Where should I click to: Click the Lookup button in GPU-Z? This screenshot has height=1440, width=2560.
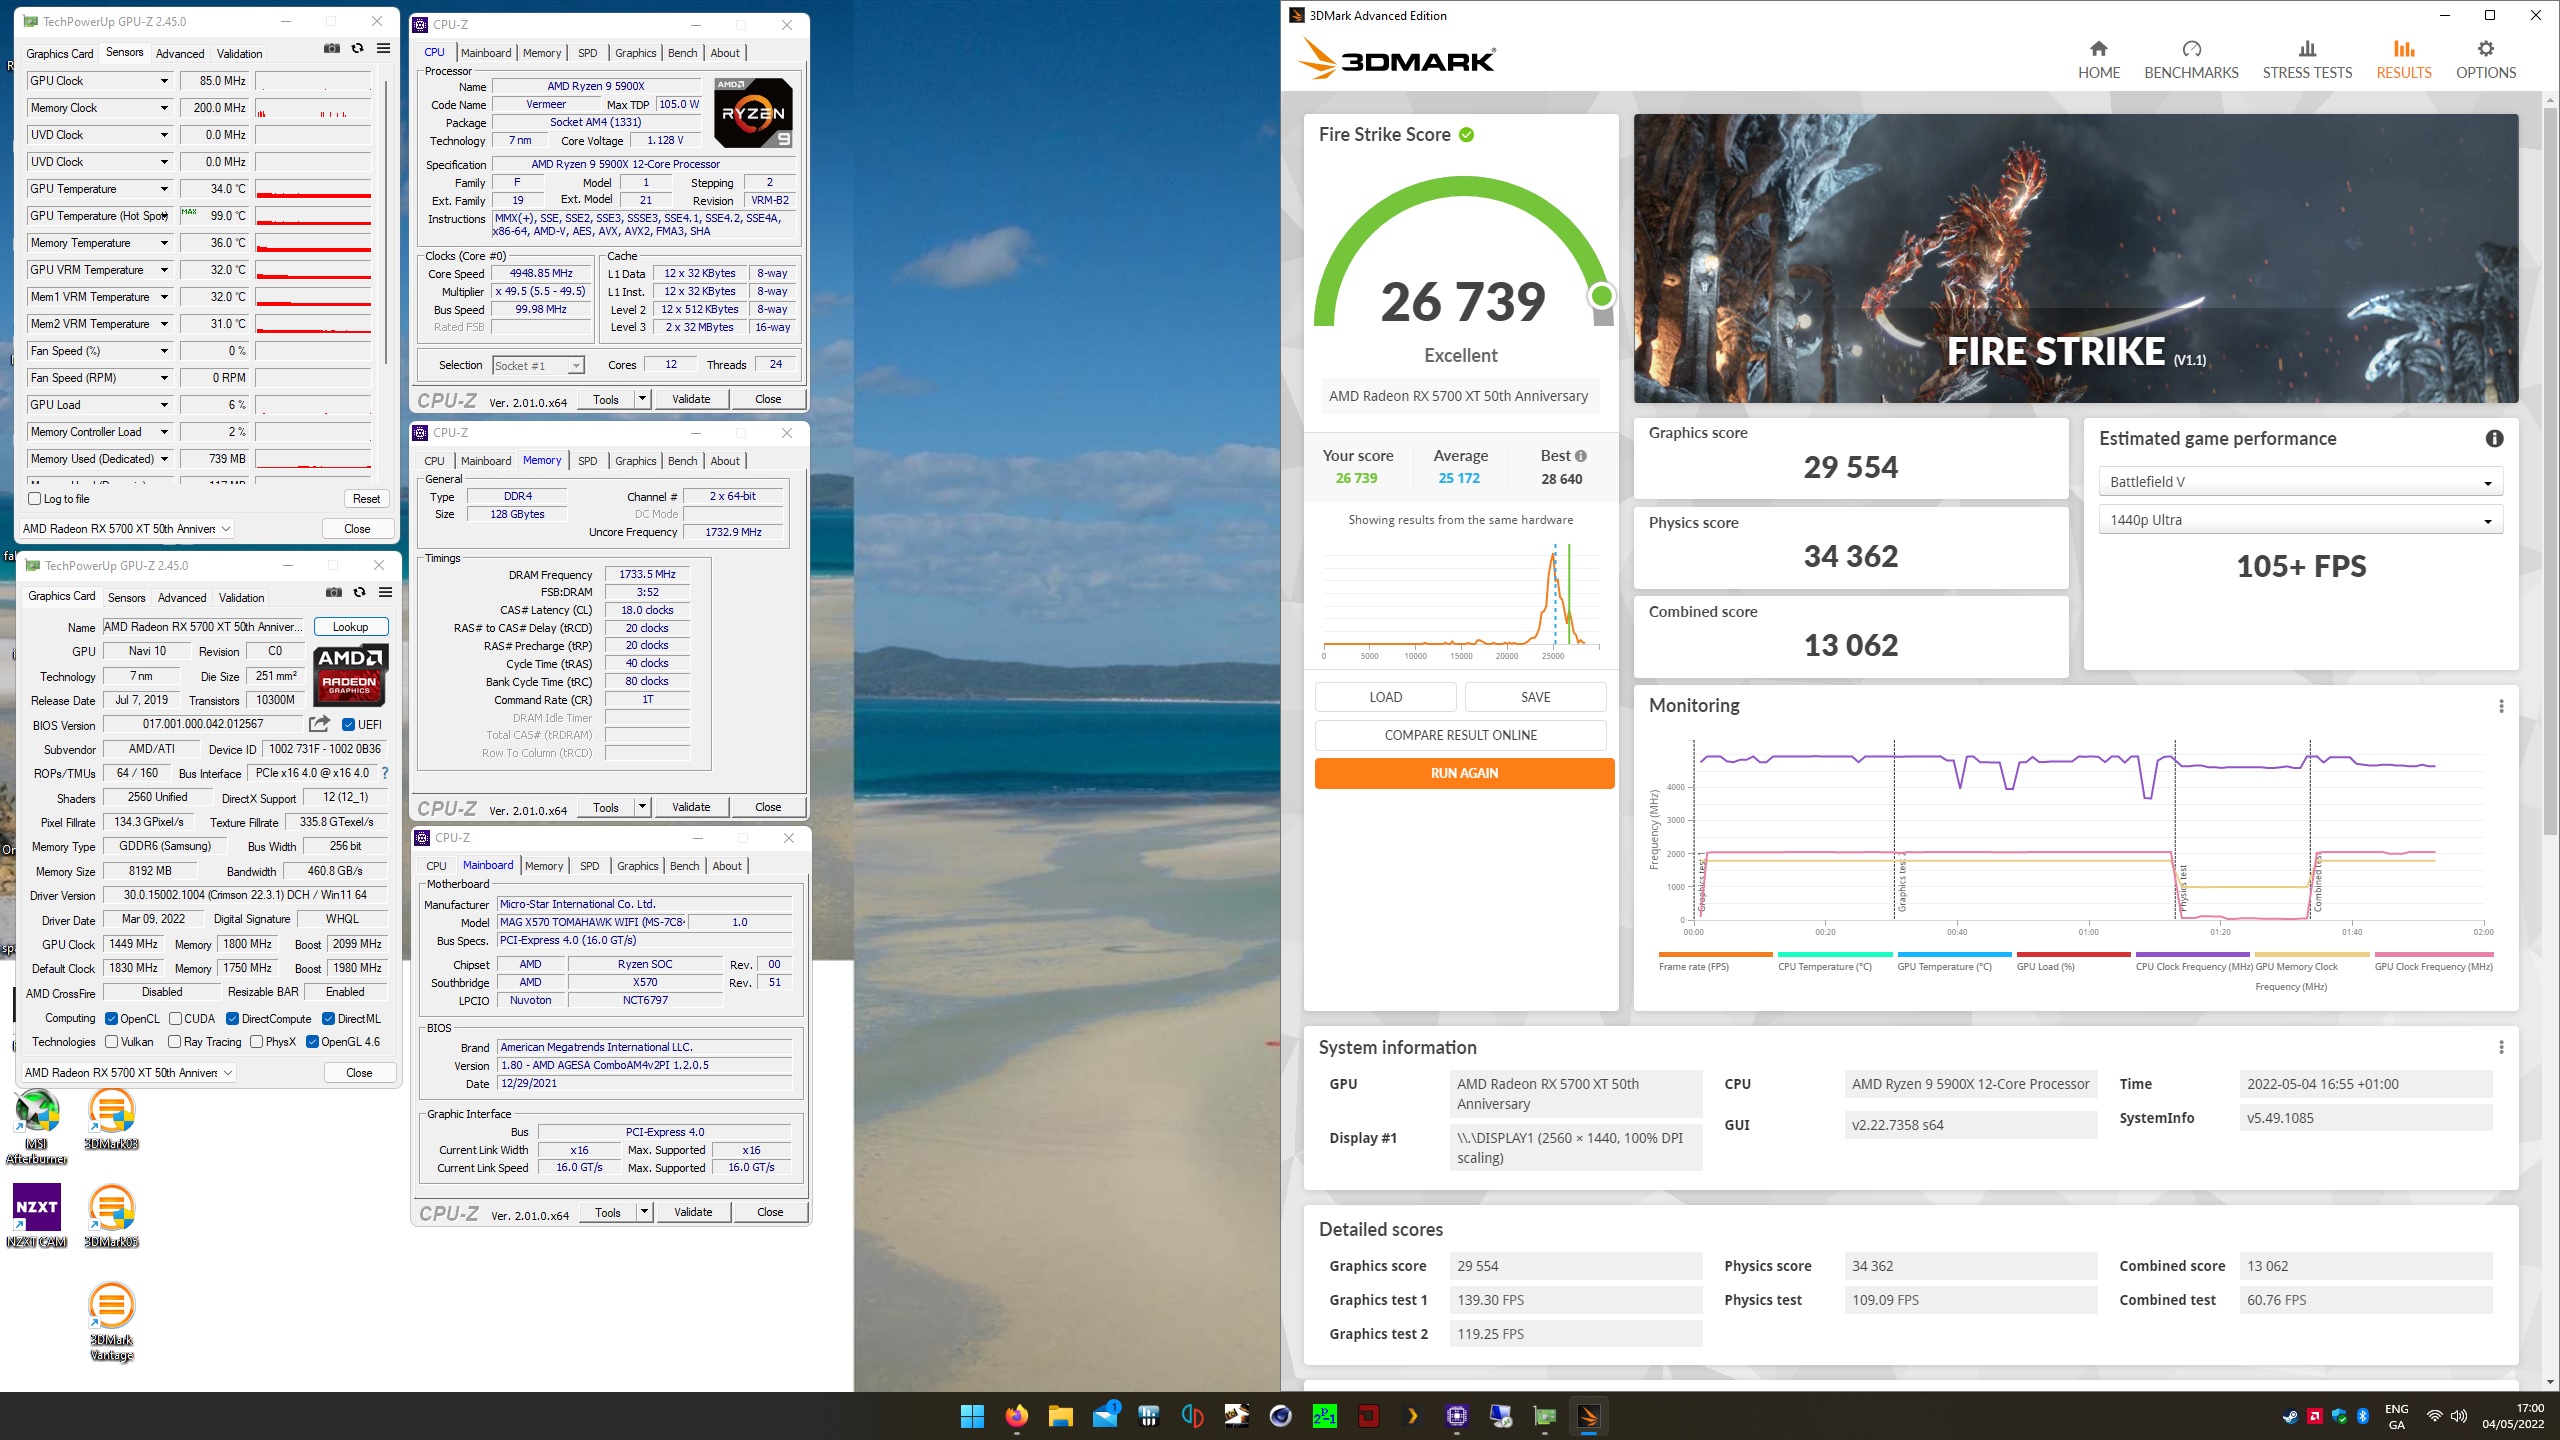(x=350, y=627)
